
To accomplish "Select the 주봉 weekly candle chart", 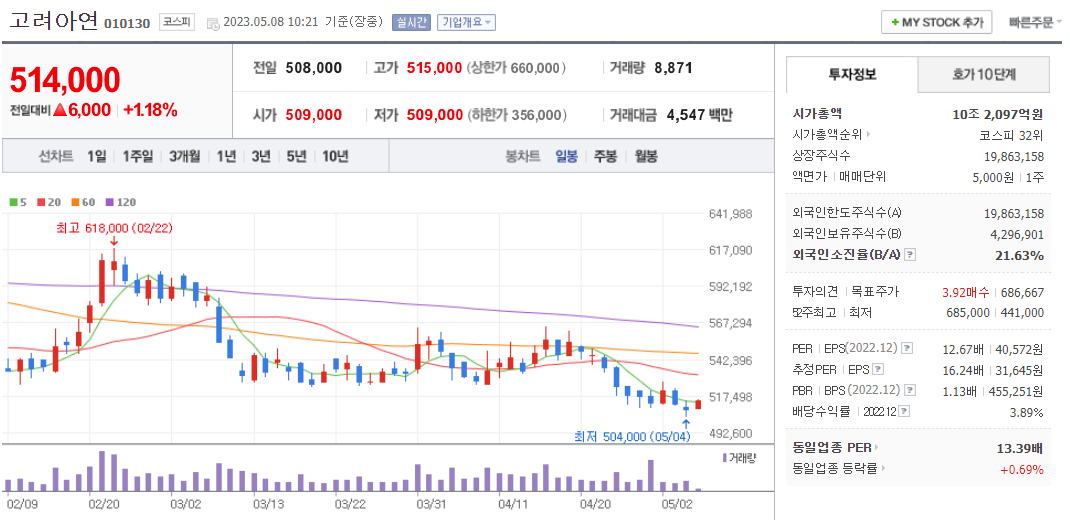I will click(605, 156).
